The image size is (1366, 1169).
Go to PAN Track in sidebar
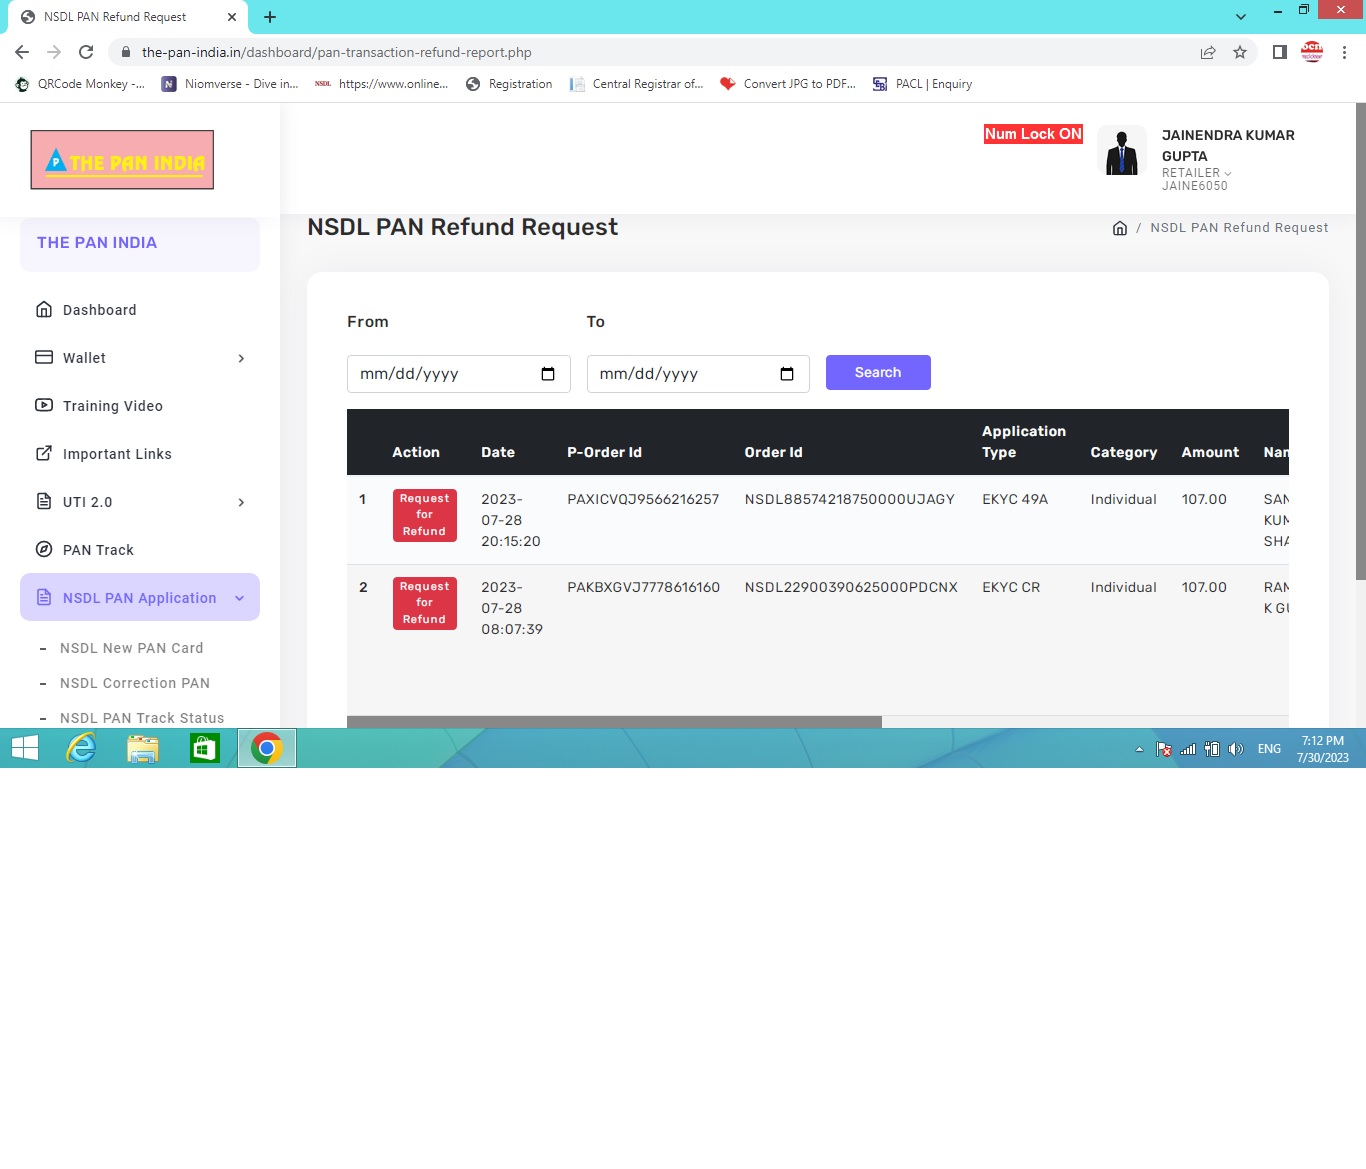[x=98, y=550]
